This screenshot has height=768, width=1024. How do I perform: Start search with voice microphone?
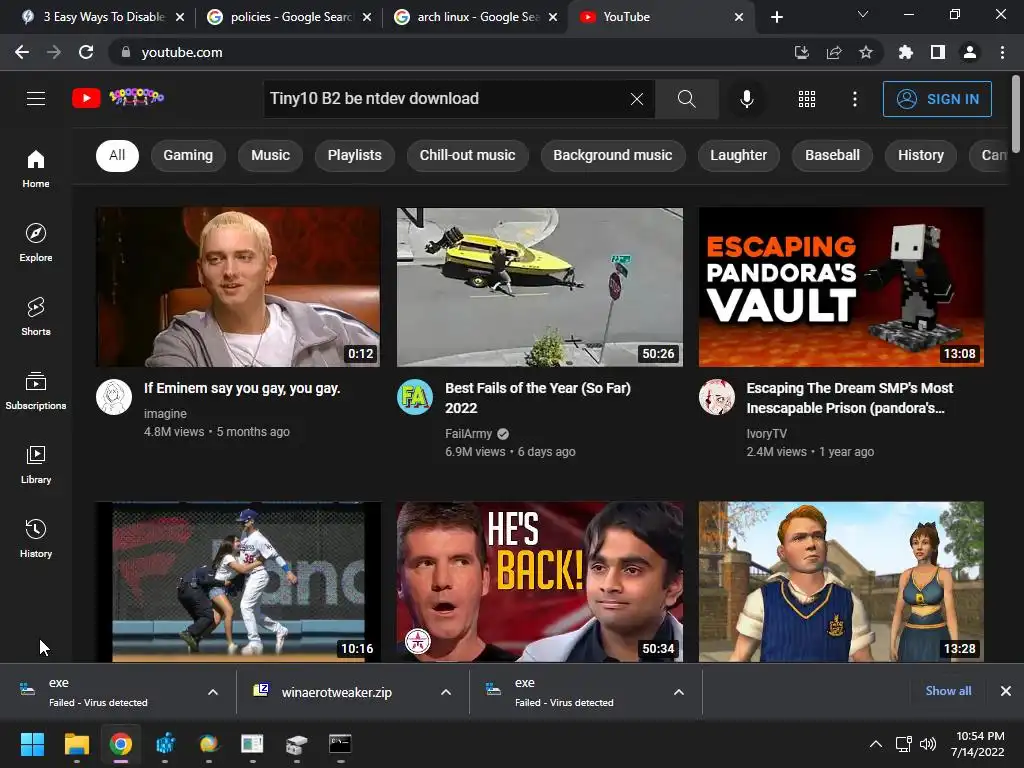coord(746,99)
